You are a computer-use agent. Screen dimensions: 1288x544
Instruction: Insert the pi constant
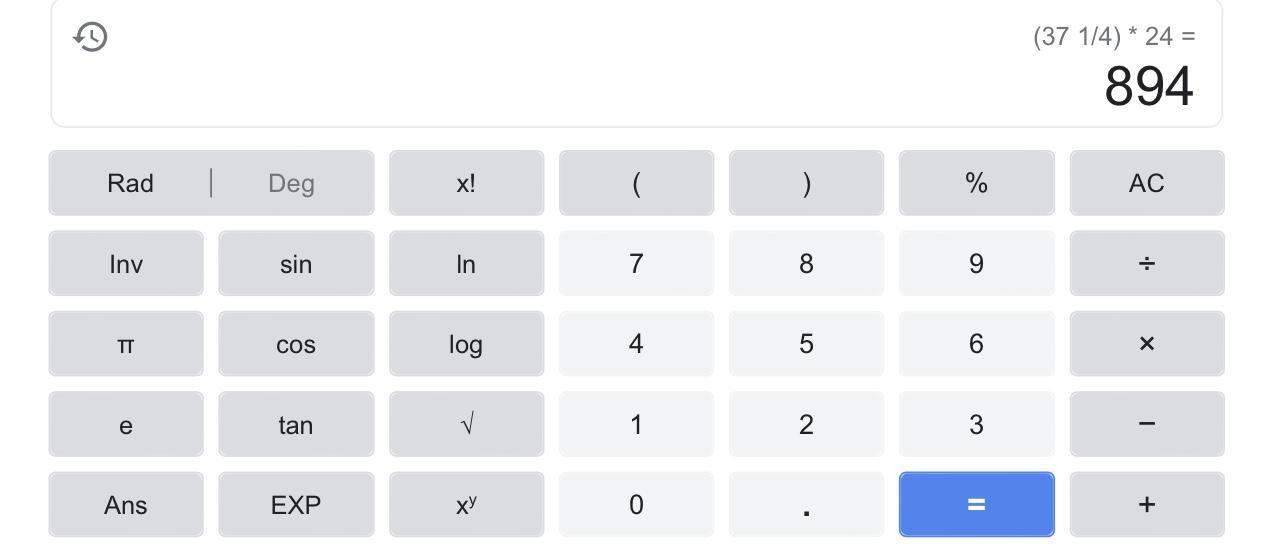pyautogui.click(x=126, y=343)
